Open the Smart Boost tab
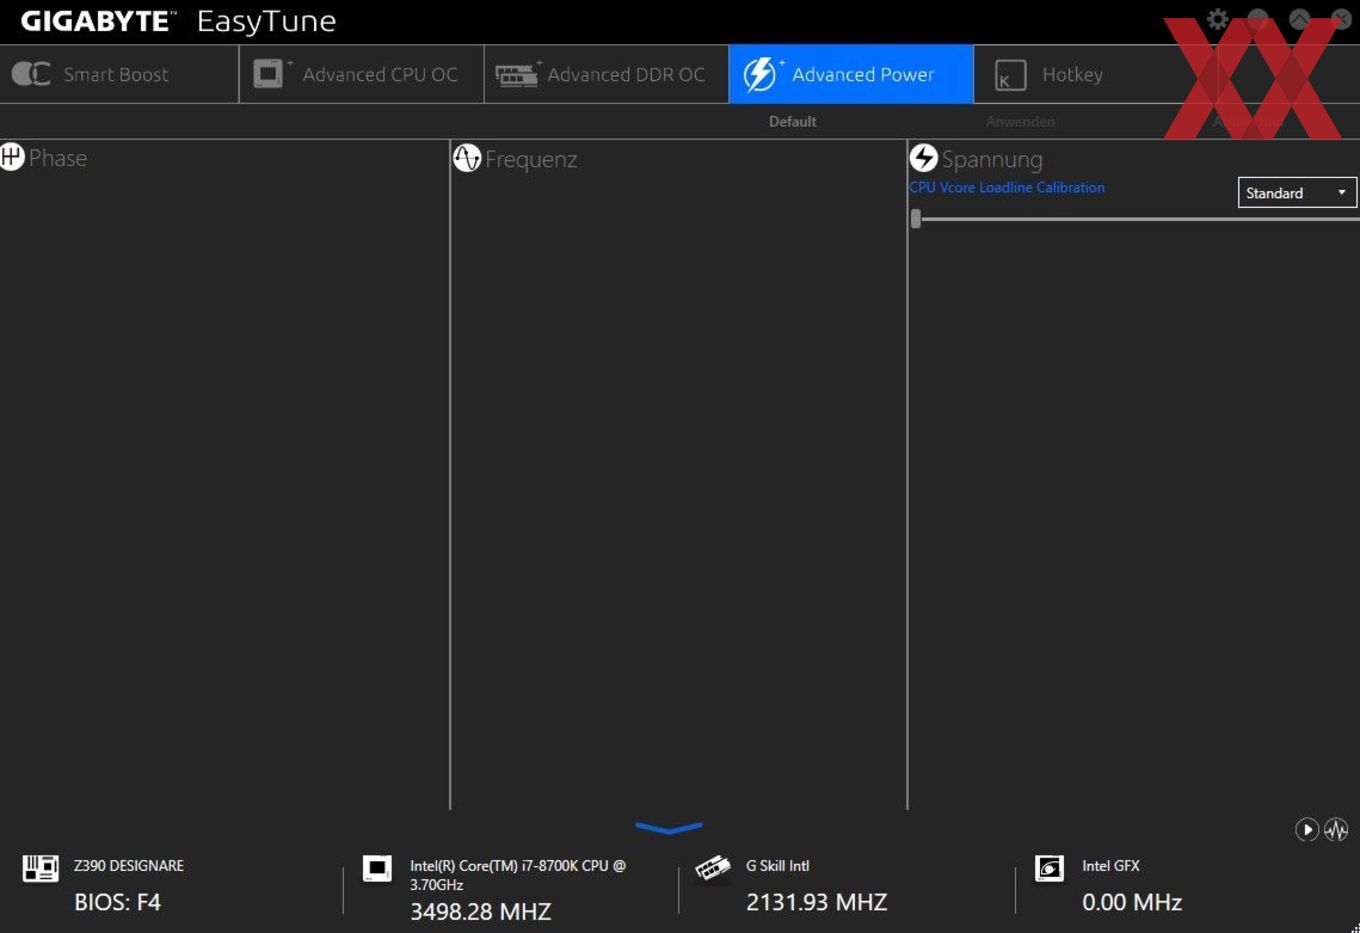Image resolution: width=1360 pixels, height=933 pixels. 119,74
